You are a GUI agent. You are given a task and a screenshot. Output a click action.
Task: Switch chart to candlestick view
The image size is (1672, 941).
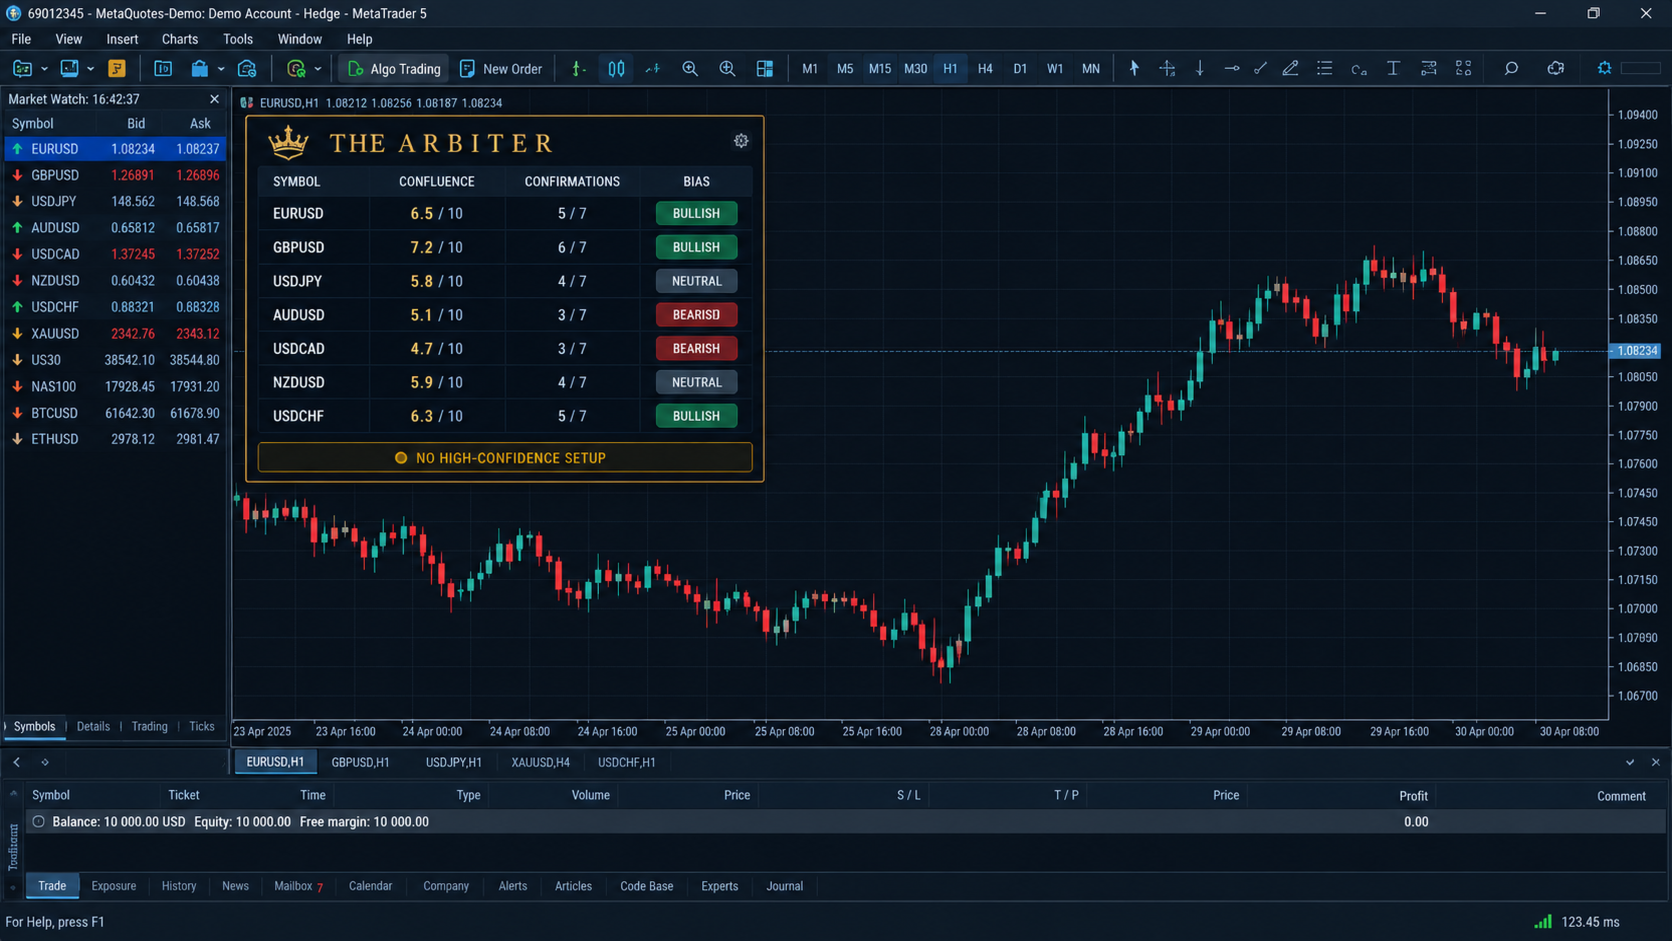[x=616, y=68]
